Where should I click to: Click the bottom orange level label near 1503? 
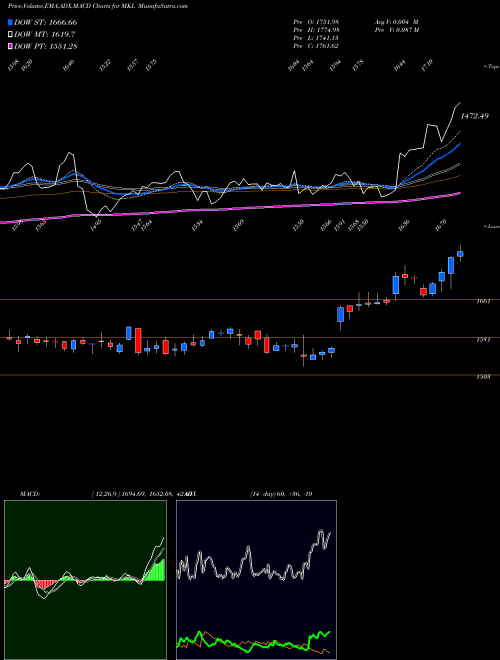click(484, 377)
